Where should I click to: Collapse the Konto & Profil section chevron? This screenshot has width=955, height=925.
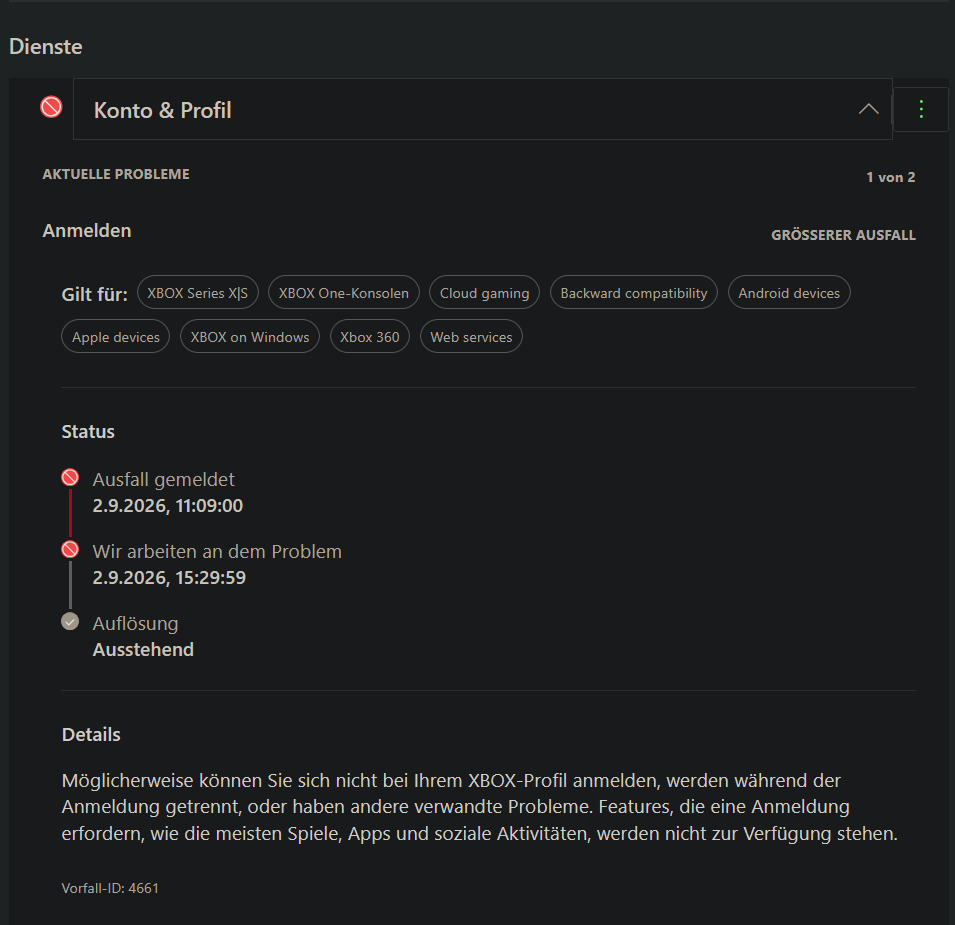pos(868,110)
